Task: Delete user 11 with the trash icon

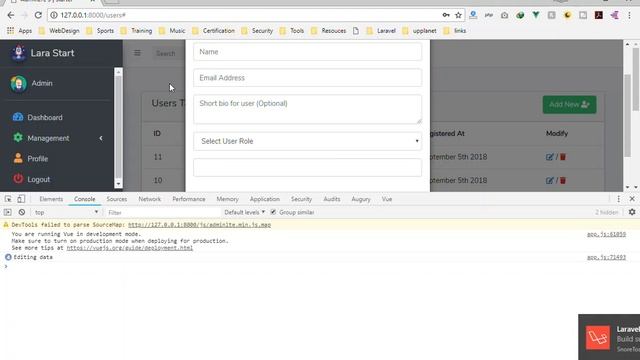Action: coord(563,157)
